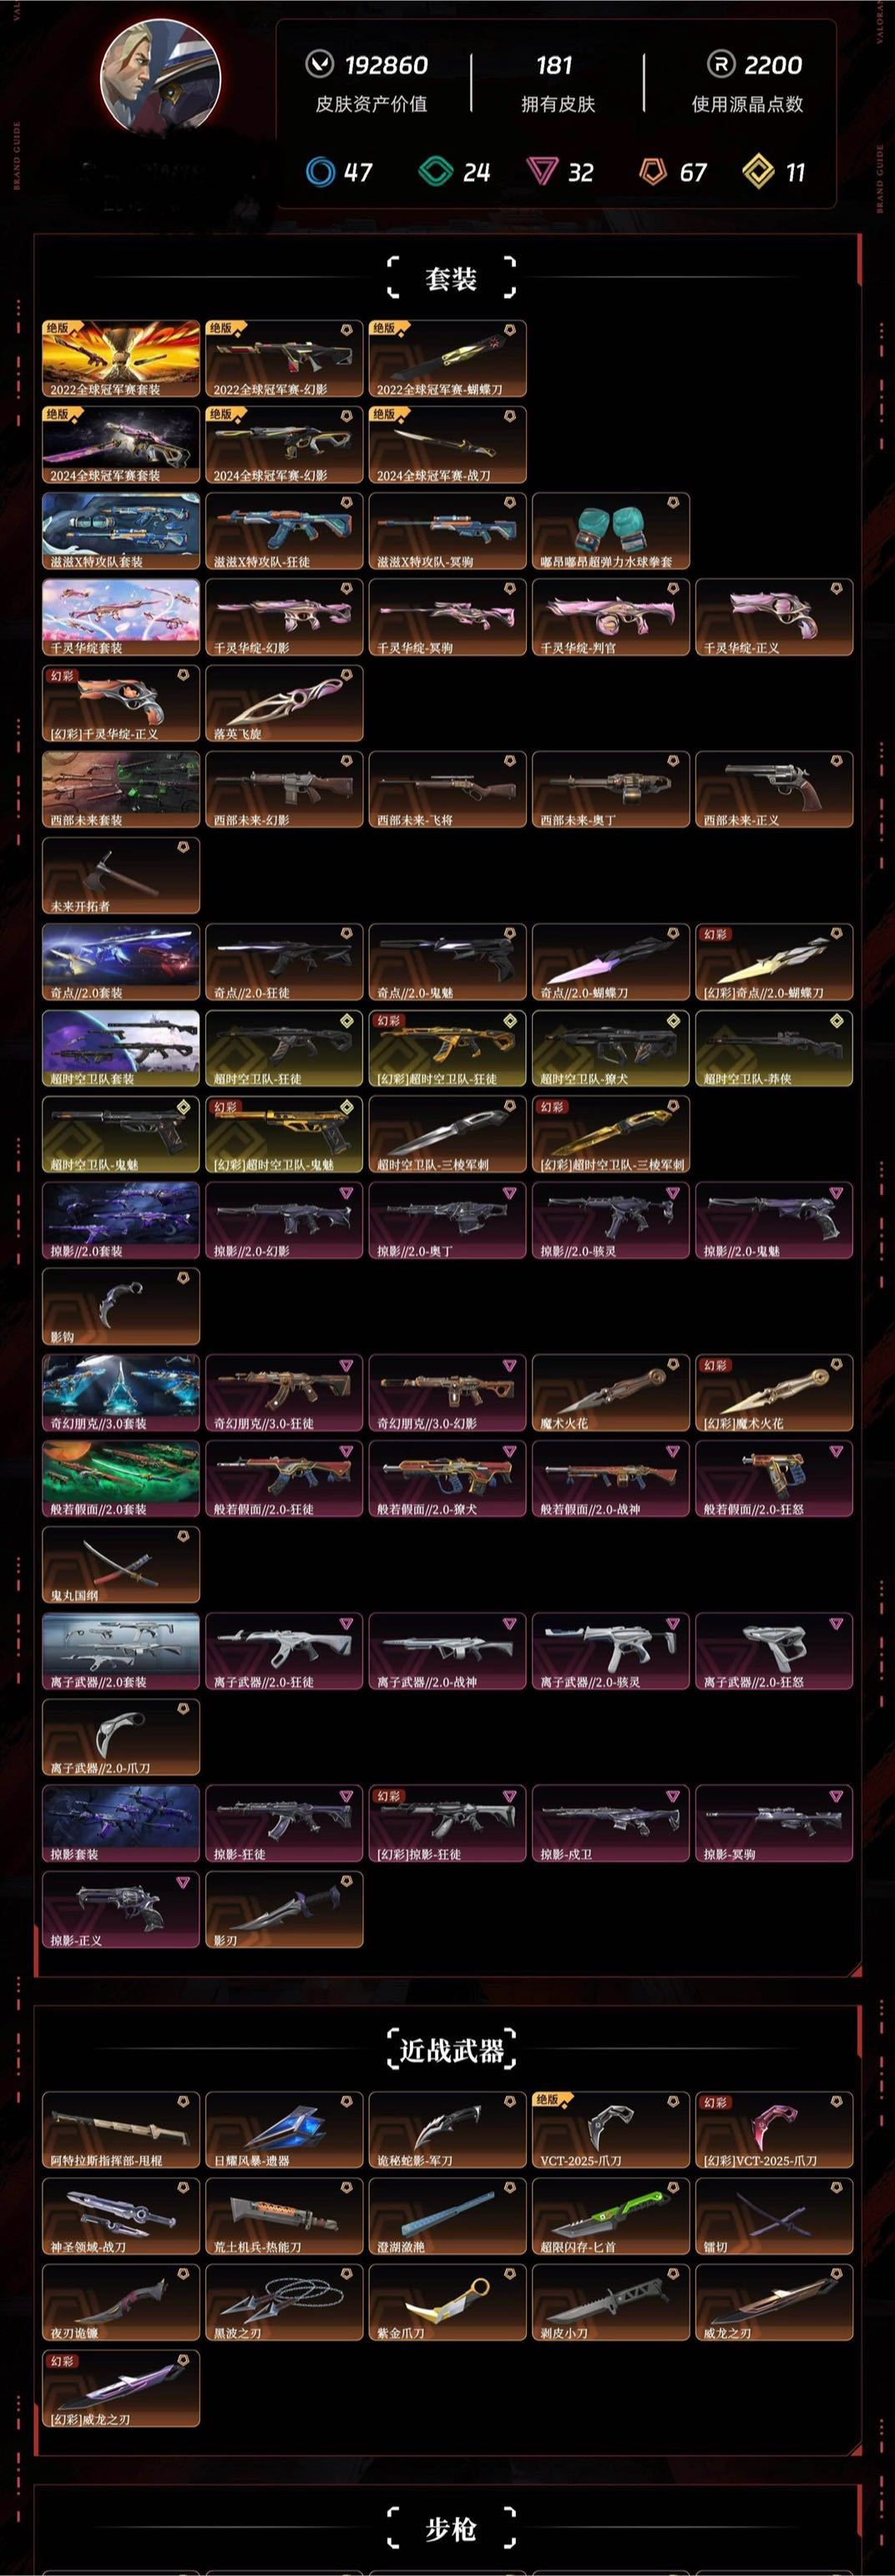Open the 千灵华绽套装 bundle thumbnail
895x2576 pixels.
(121, 617)
